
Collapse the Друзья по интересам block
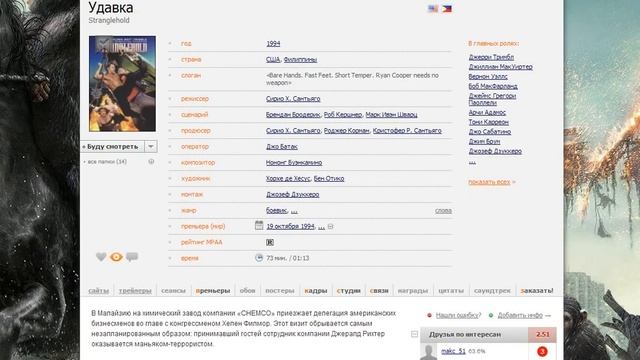click(414, 334)
